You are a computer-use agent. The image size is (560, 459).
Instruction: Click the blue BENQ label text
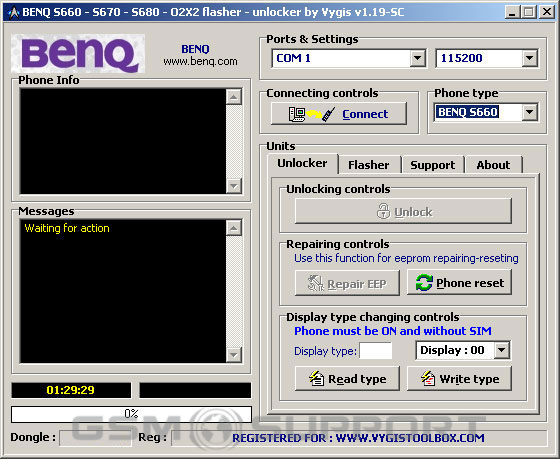tap(195, 49)
